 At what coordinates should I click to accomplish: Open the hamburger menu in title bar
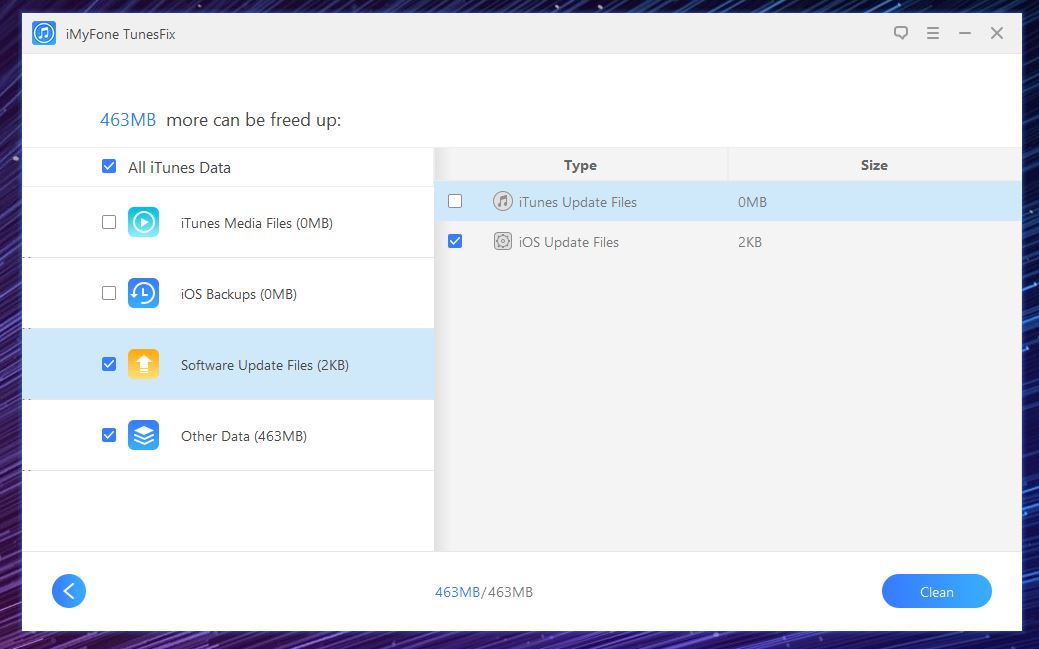click(x=933, y=33)
